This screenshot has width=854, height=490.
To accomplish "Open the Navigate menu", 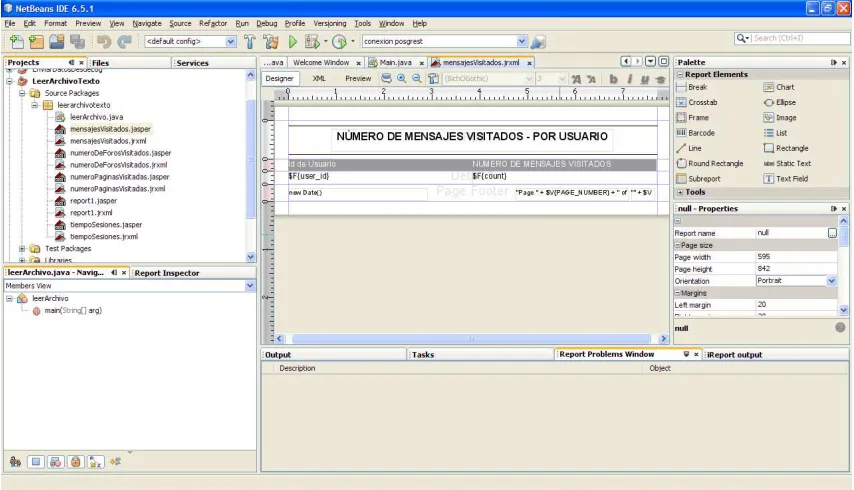I will 147,23.
